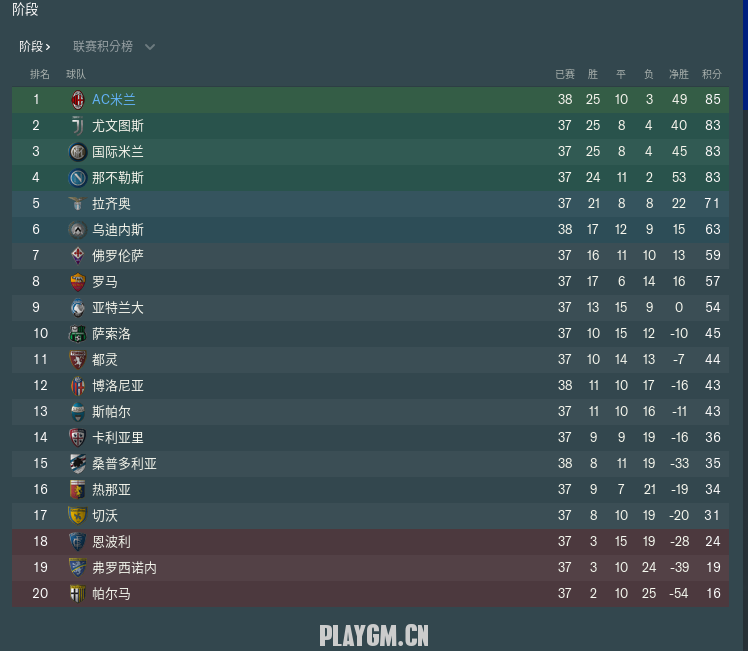Expand the 阶段 selector
This screenshot has width=748, height=651.
[x=34, y=46]
